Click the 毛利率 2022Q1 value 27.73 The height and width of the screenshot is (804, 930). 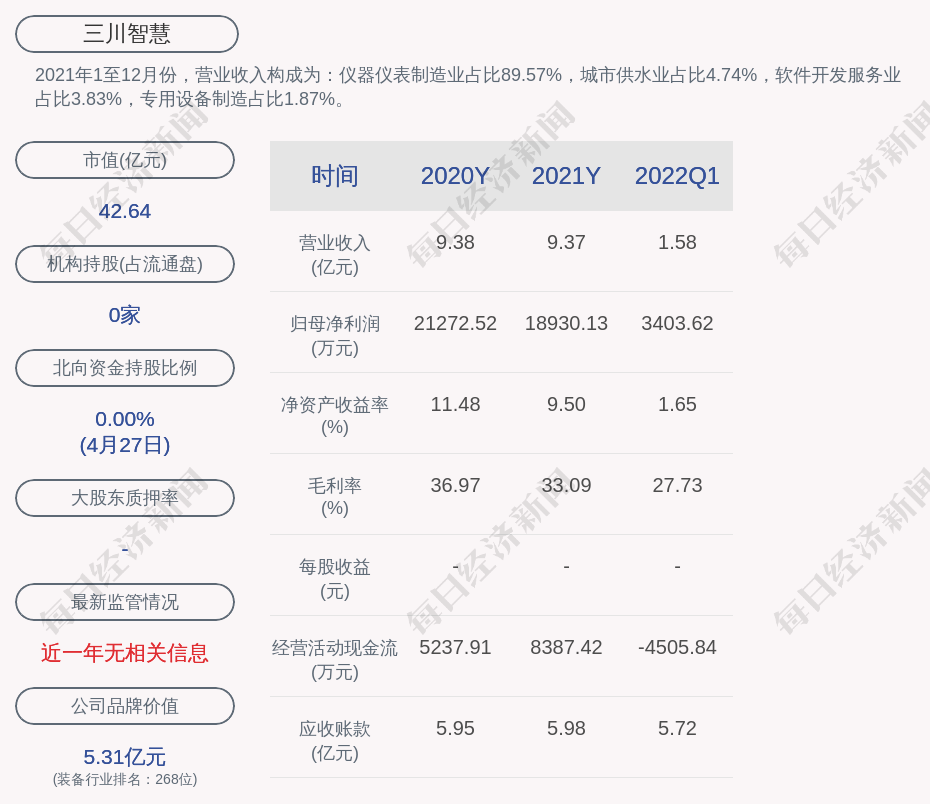click(x=677, y=486)
